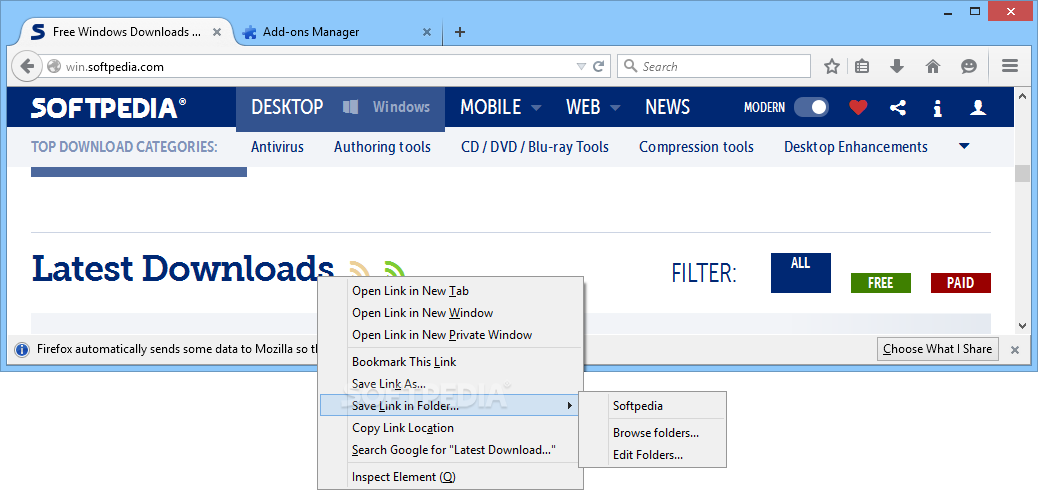Click the Choose What I Share button
The image size is (1038, 490).
pyautogui.click(x=937, y=349)
